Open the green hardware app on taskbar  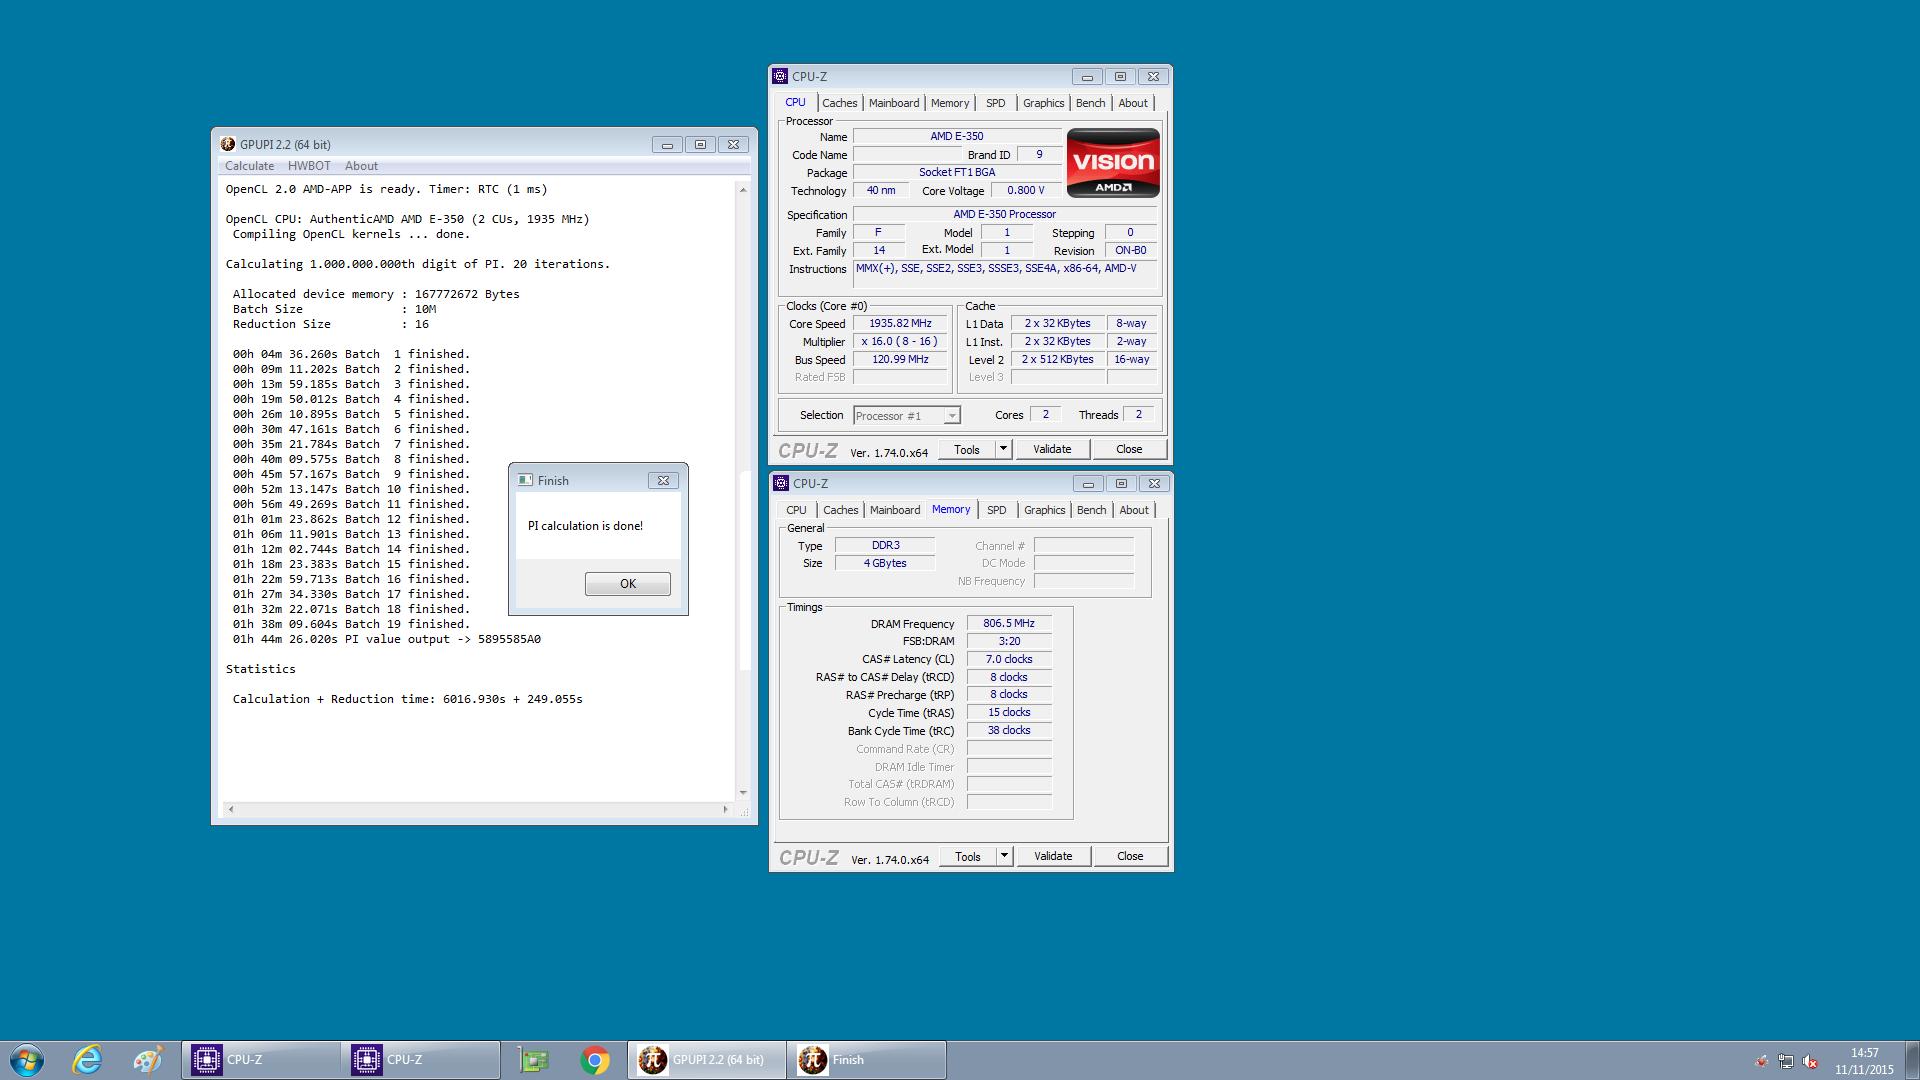[534, 1060]
